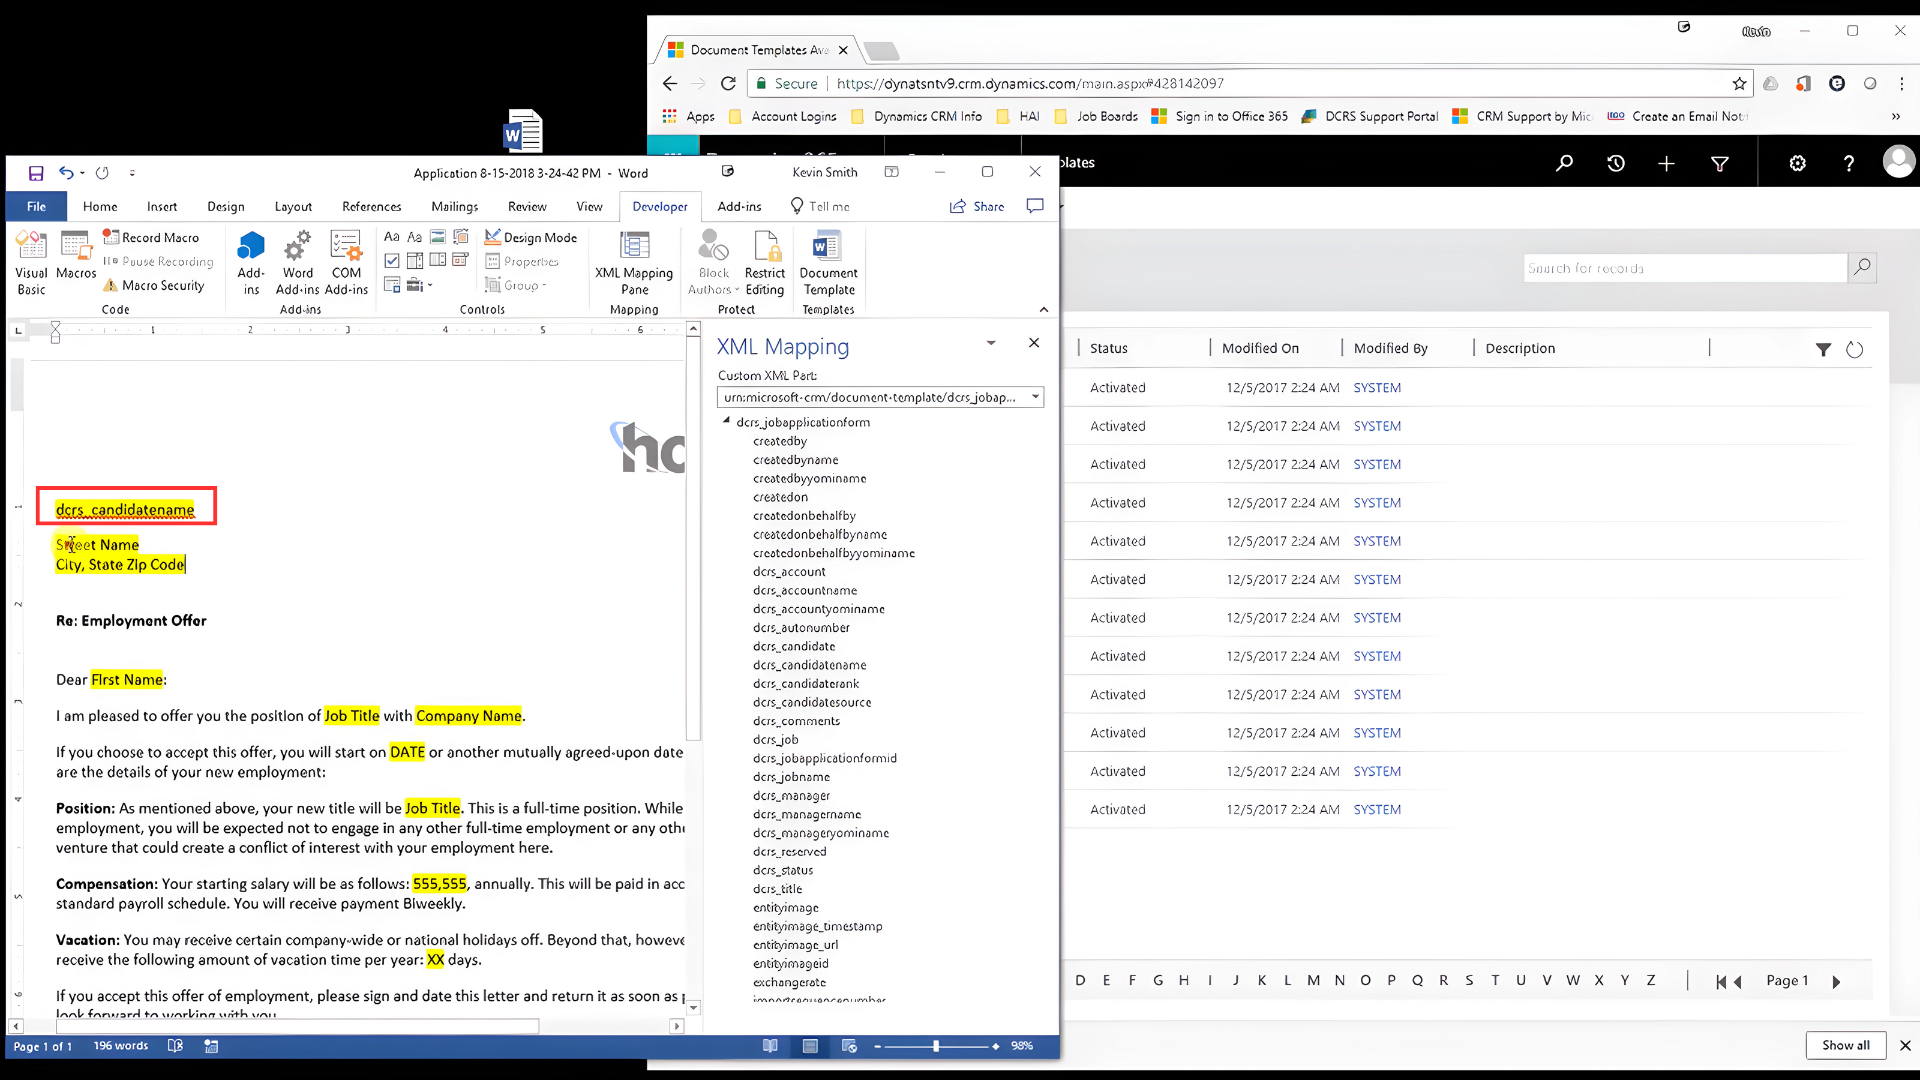Insert a Repeating Section content control
Viewport: 1920px width, 1080px height.
(392, 285)
